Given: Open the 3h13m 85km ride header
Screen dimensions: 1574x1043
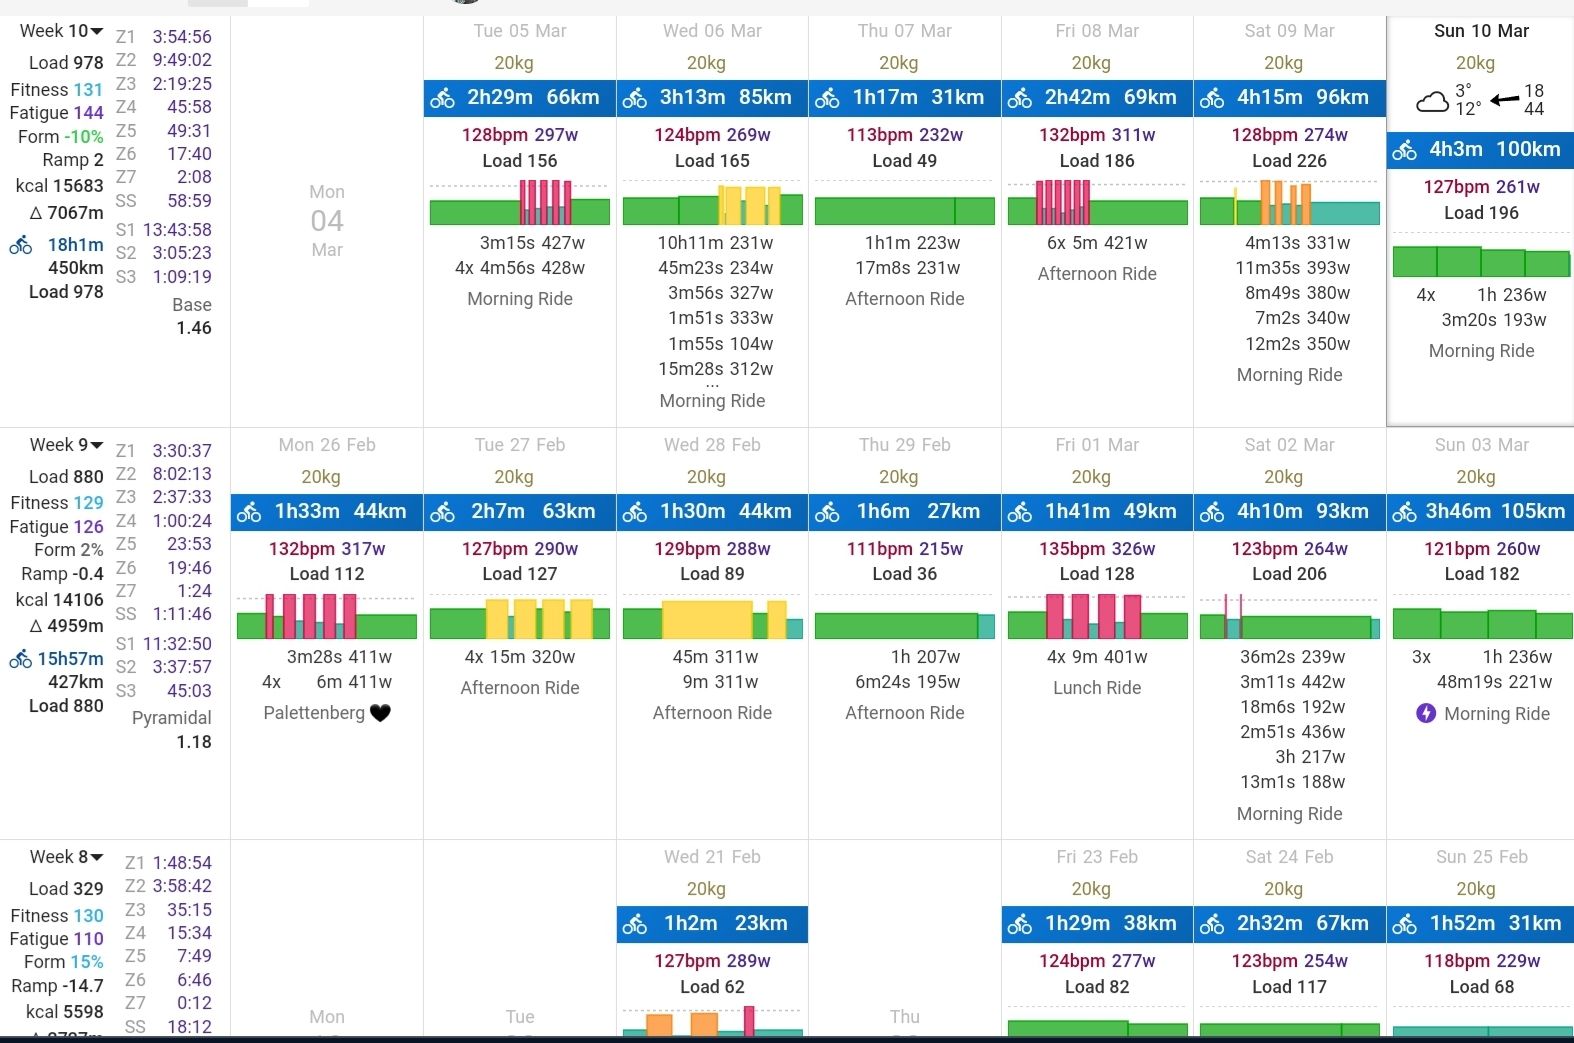Looking at the screenshot, I should point(712,98).
